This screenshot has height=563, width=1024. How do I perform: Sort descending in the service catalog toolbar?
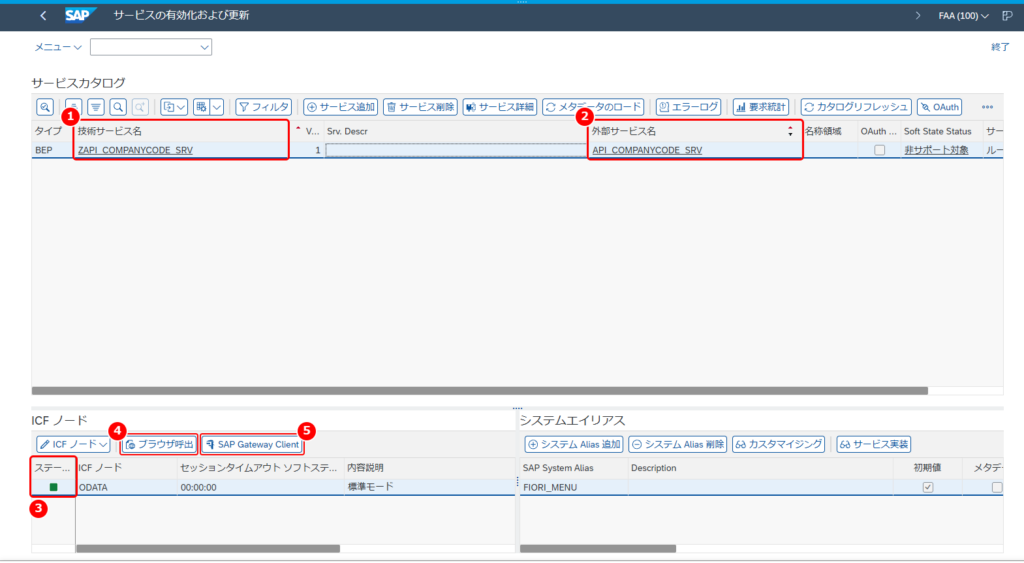[x=96, y=107]
